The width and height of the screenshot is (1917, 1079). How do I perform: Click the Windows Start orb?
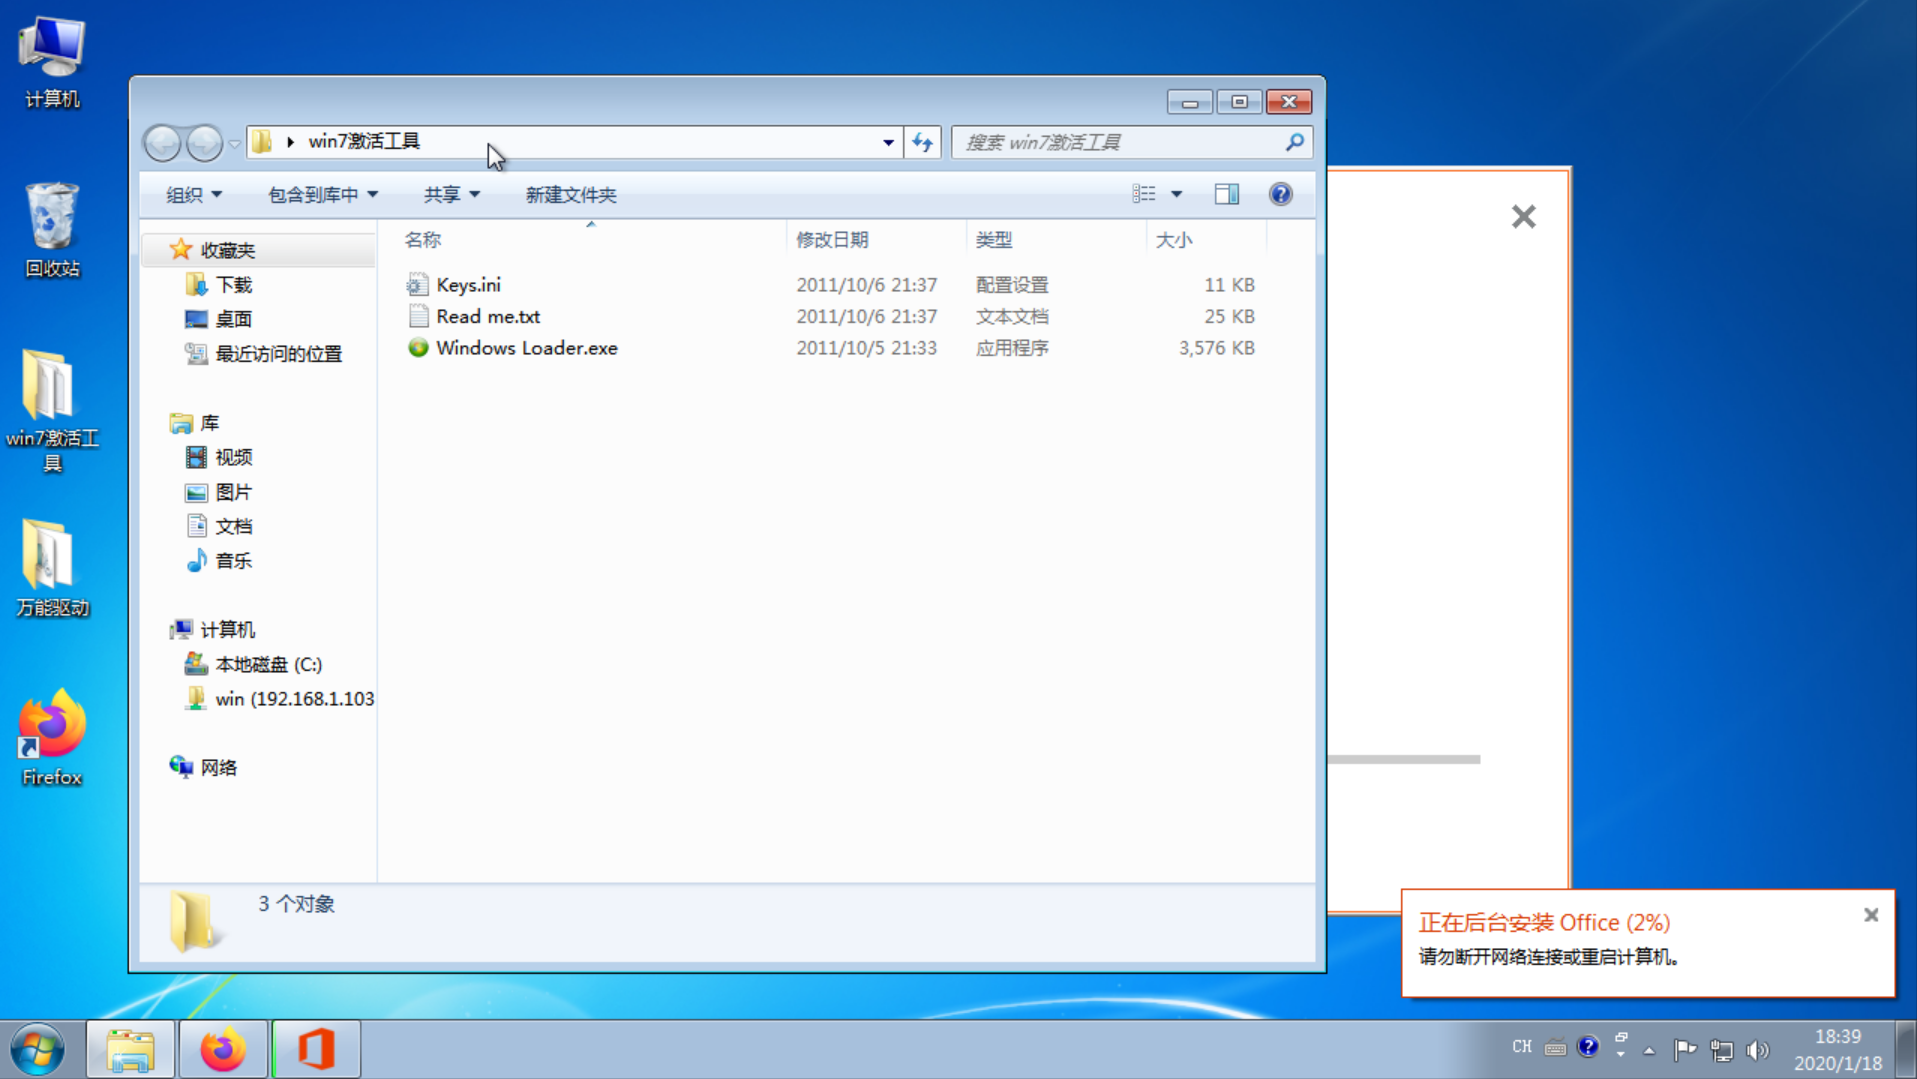pos(38,1050)
